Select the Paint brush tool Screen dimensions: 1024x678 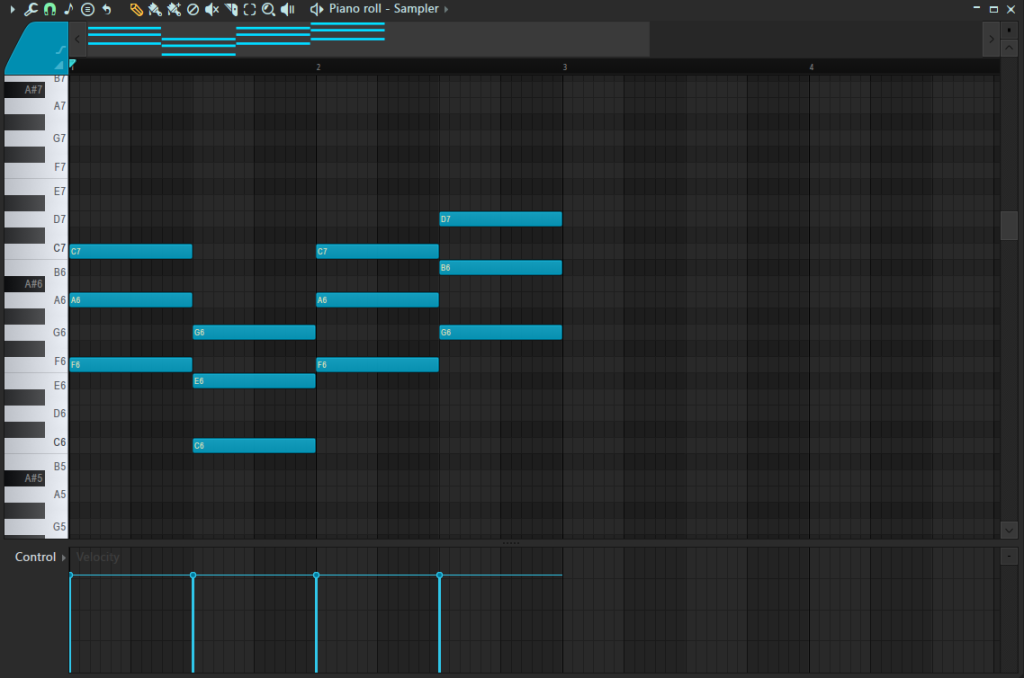pyautogui.click(x=155, y=9)
